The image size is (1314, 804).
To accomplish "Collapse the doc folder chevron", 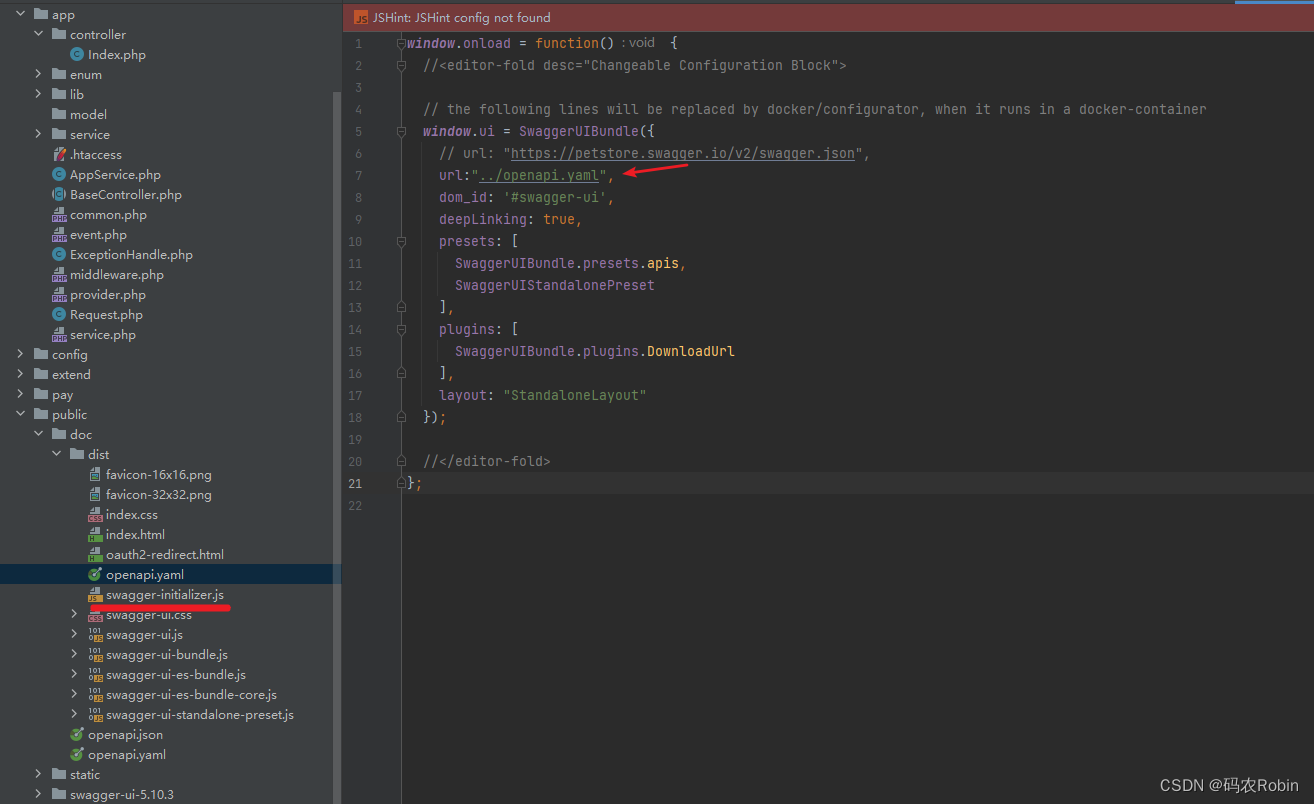I will pos(39,434).
